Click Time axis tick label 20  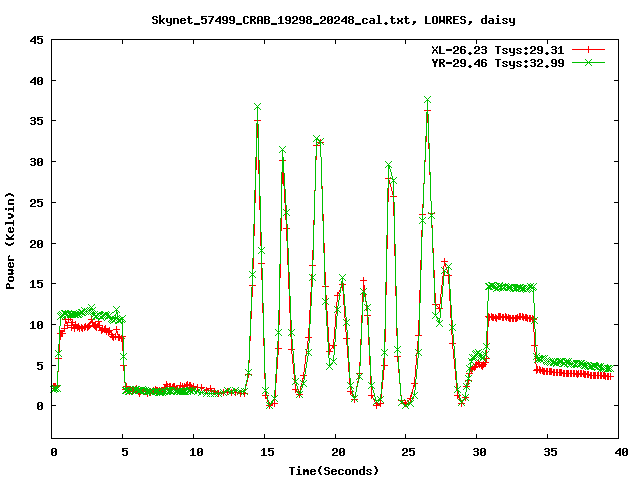coord(338,452)
